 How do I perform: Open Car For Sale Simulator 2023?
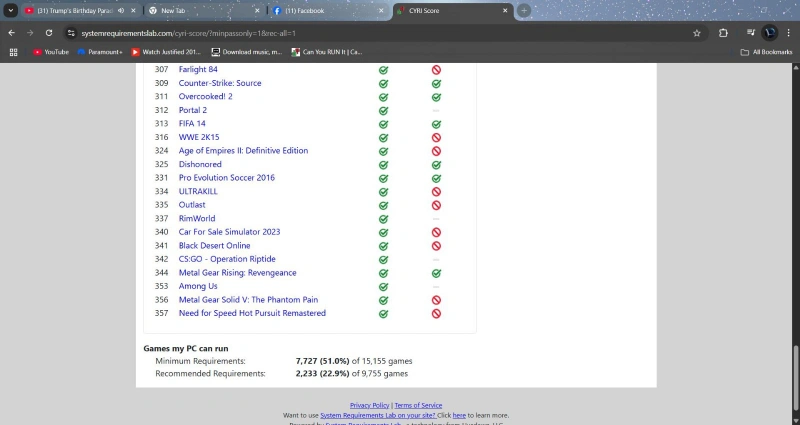pos(230,232)
